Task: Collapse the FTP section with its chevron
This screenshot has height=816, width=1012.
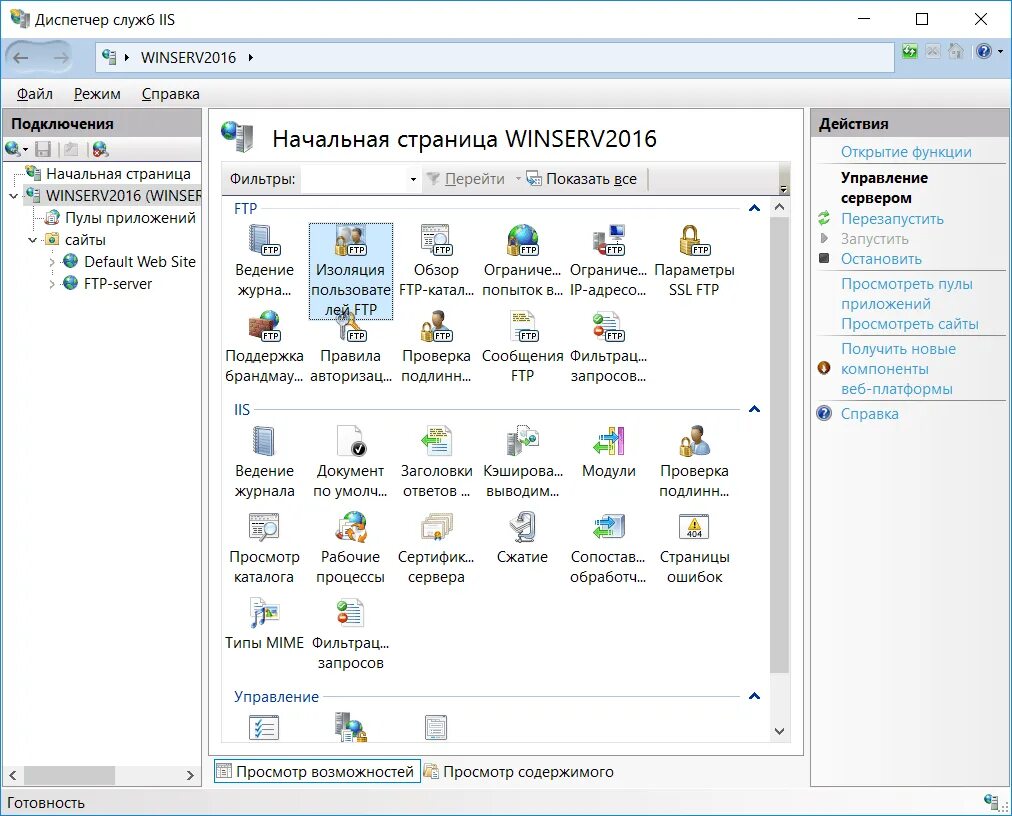Action: pyautogui.click(x=754, y=208)
